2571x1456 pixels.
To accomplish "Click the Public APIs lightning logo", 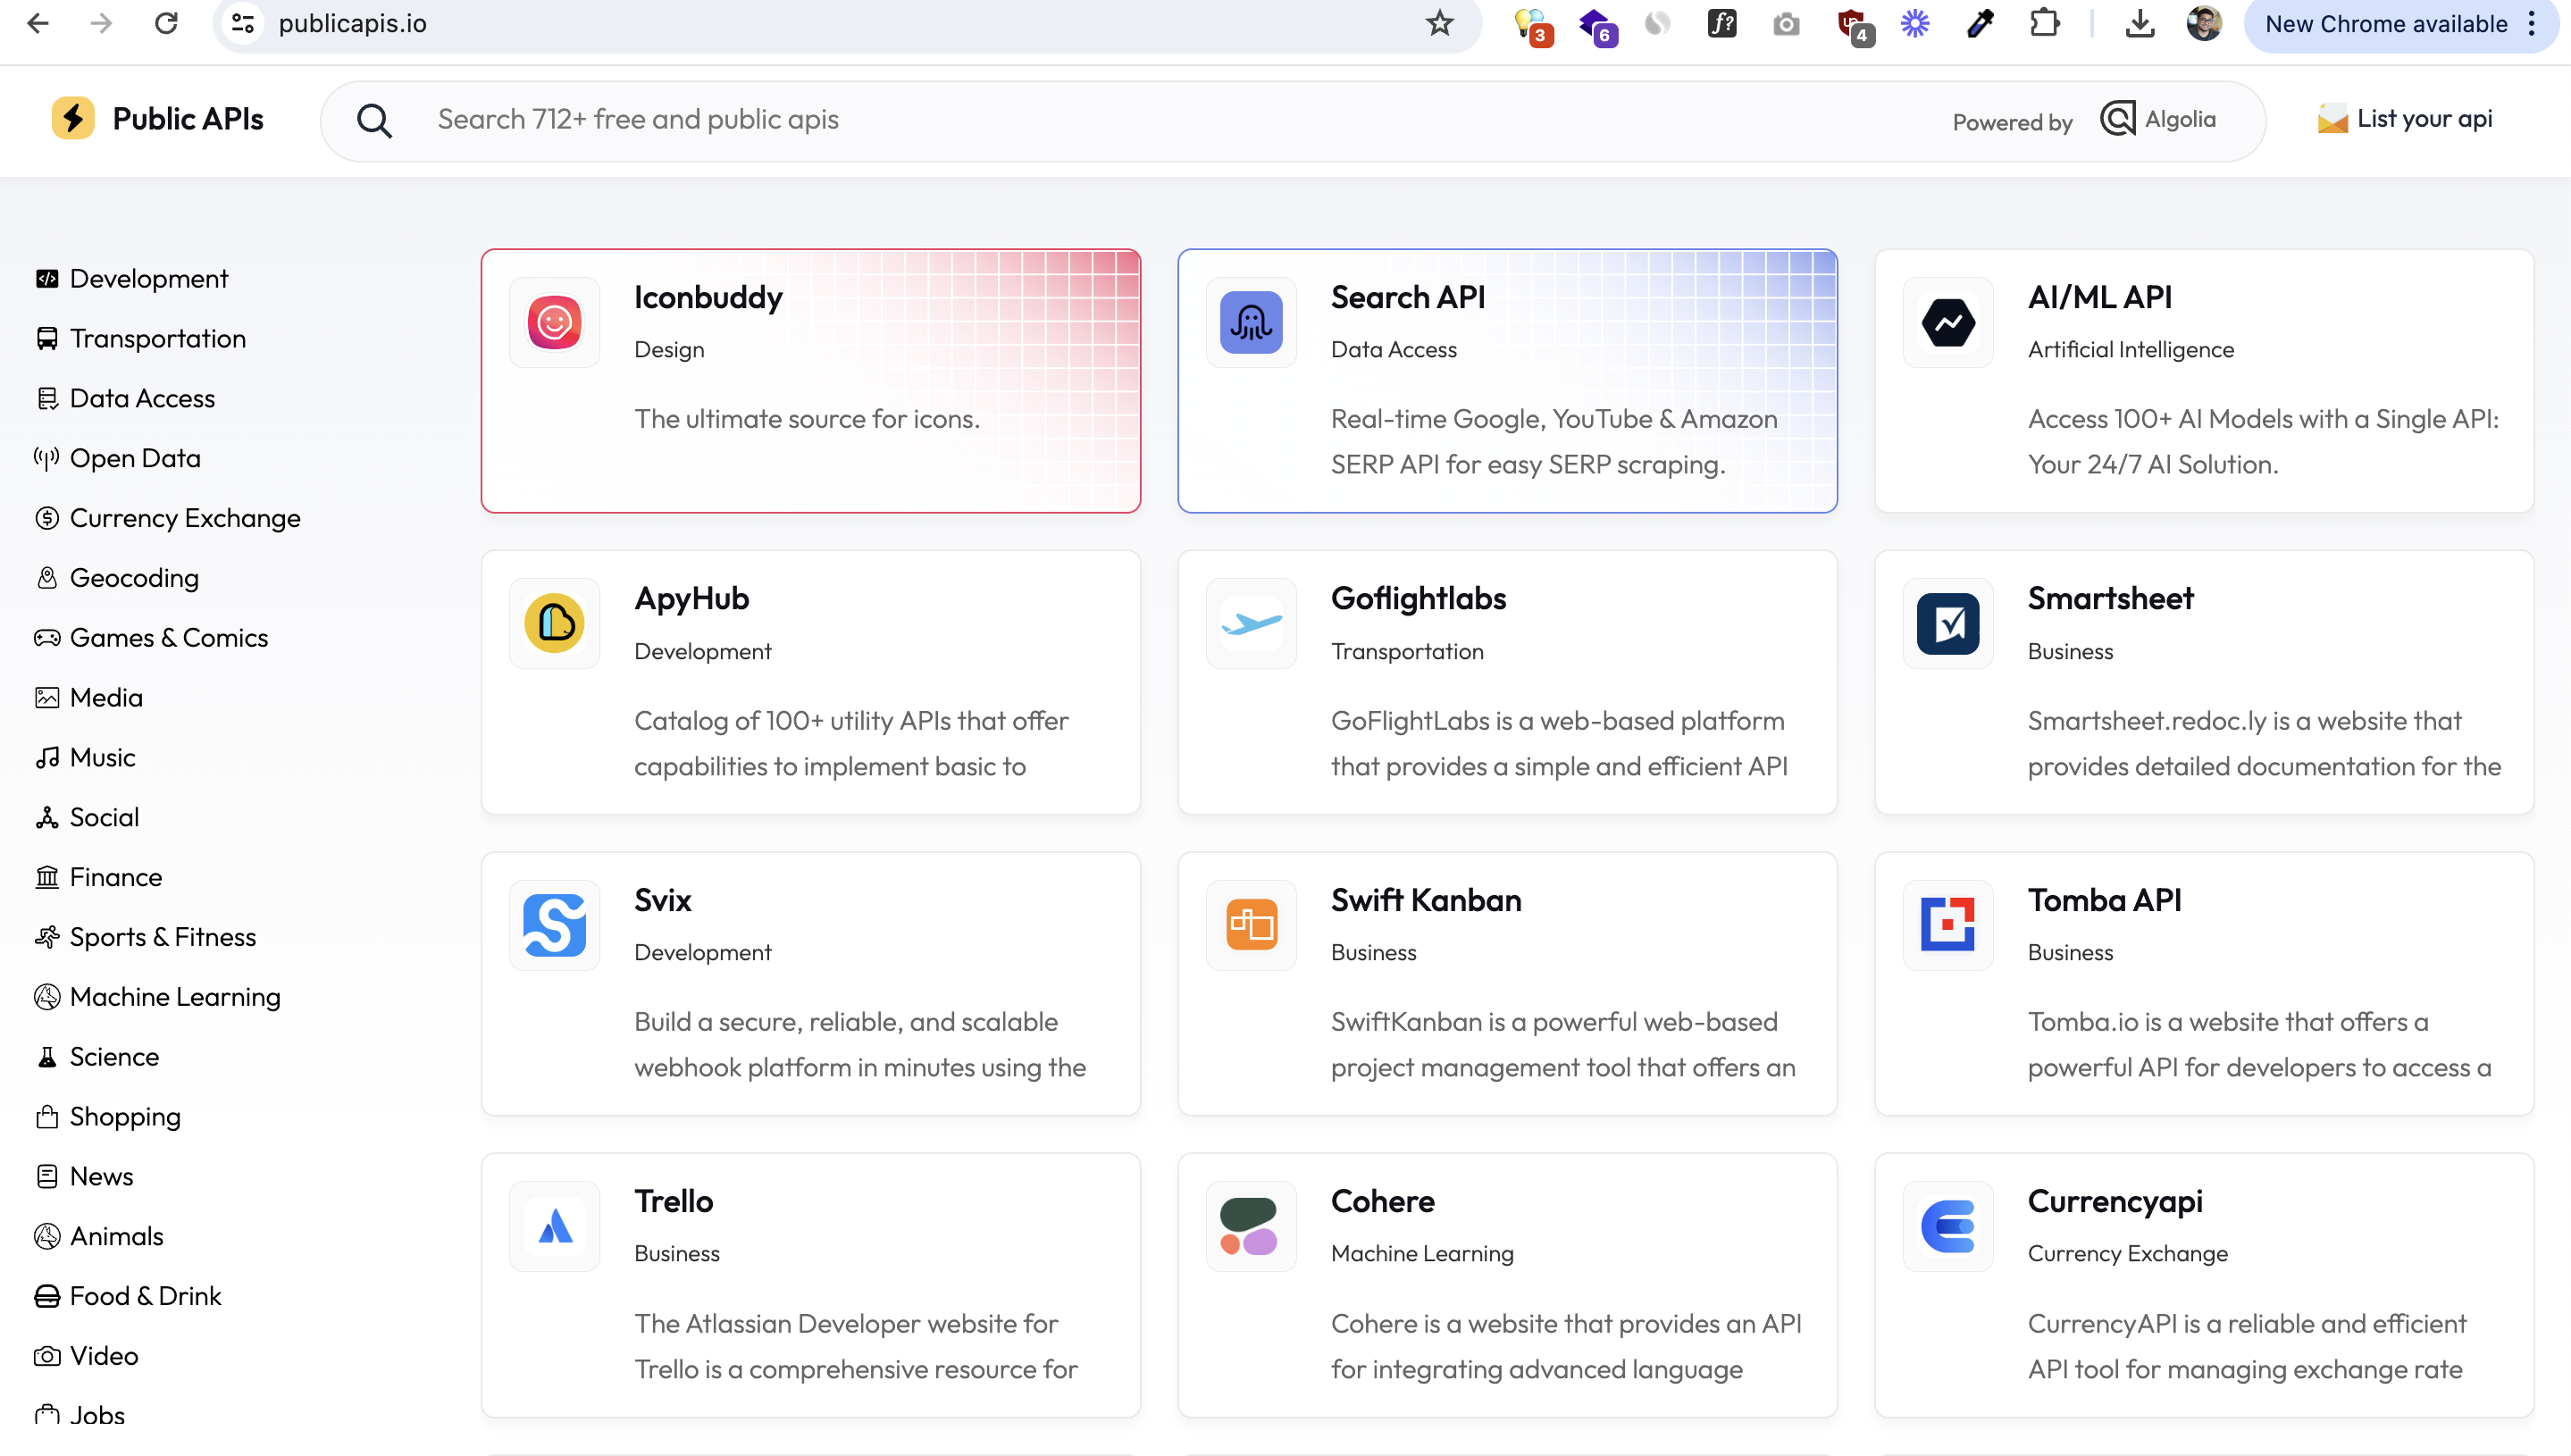I will (x=73, y=119).
